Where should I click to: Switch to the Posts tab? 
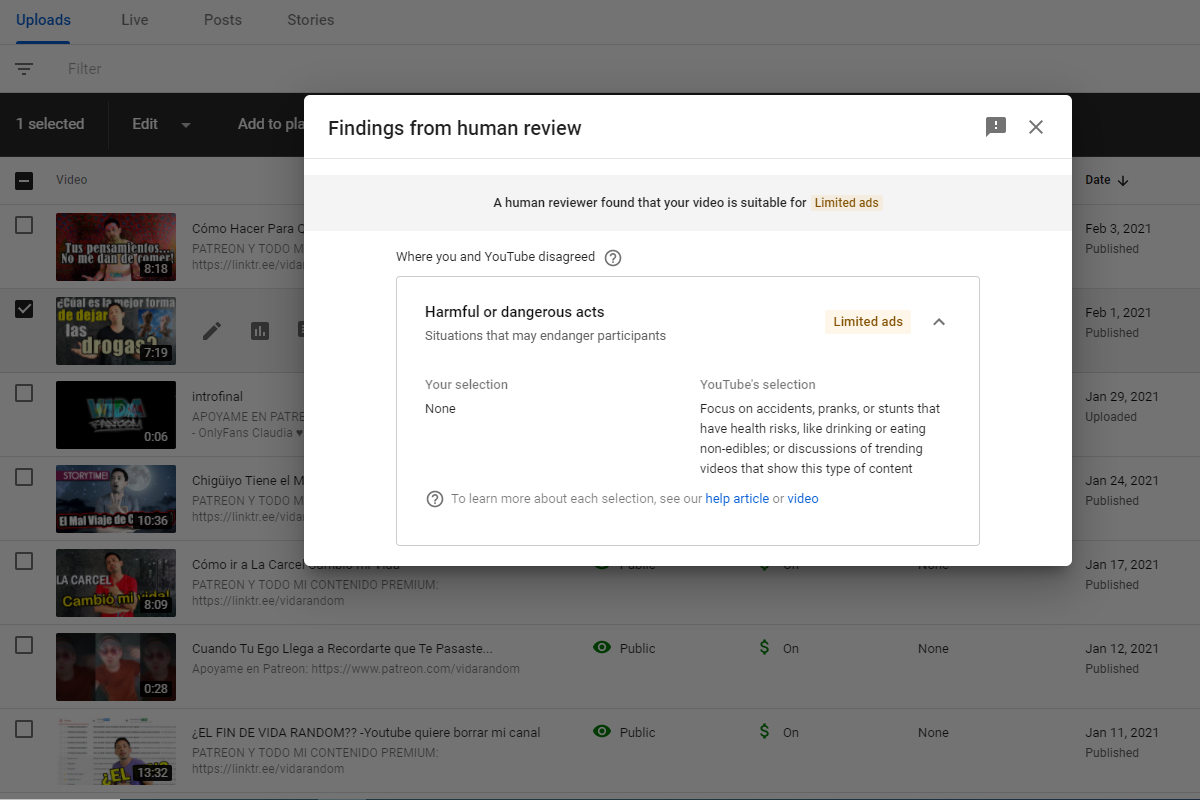pyautogui.click(x=222, y=20)
